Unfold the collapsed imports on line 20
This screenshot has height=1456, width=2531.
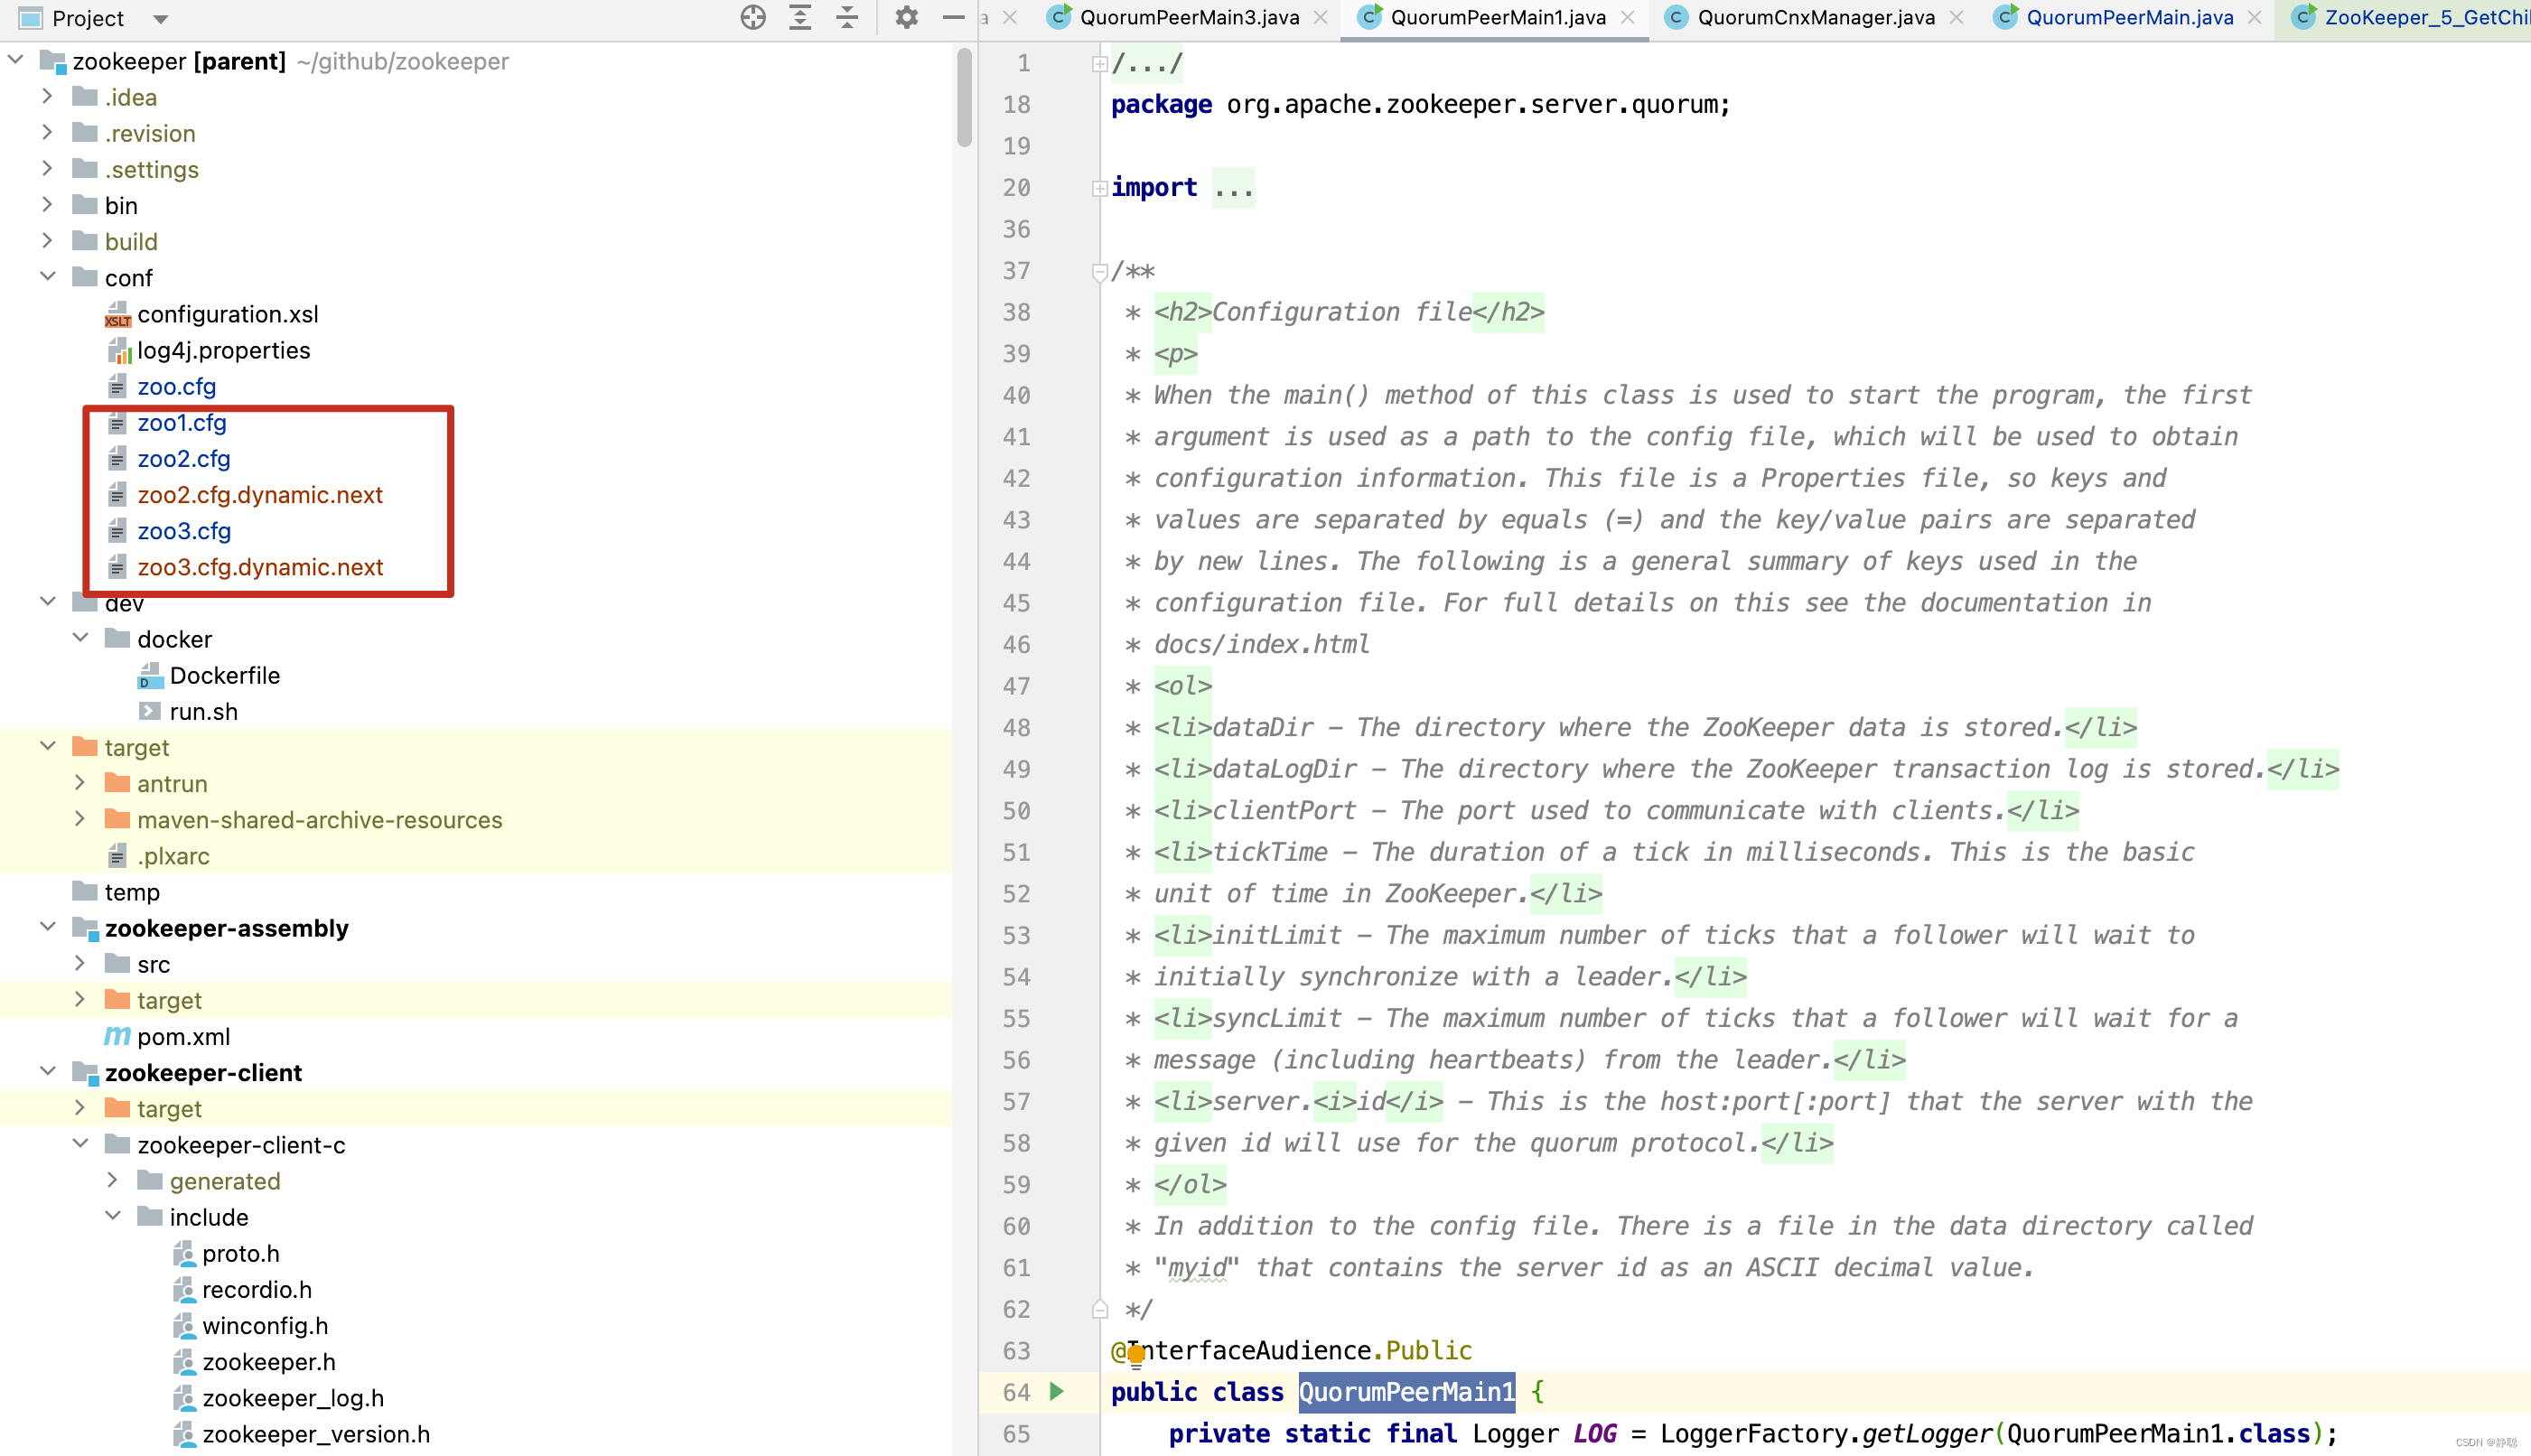1099,188
